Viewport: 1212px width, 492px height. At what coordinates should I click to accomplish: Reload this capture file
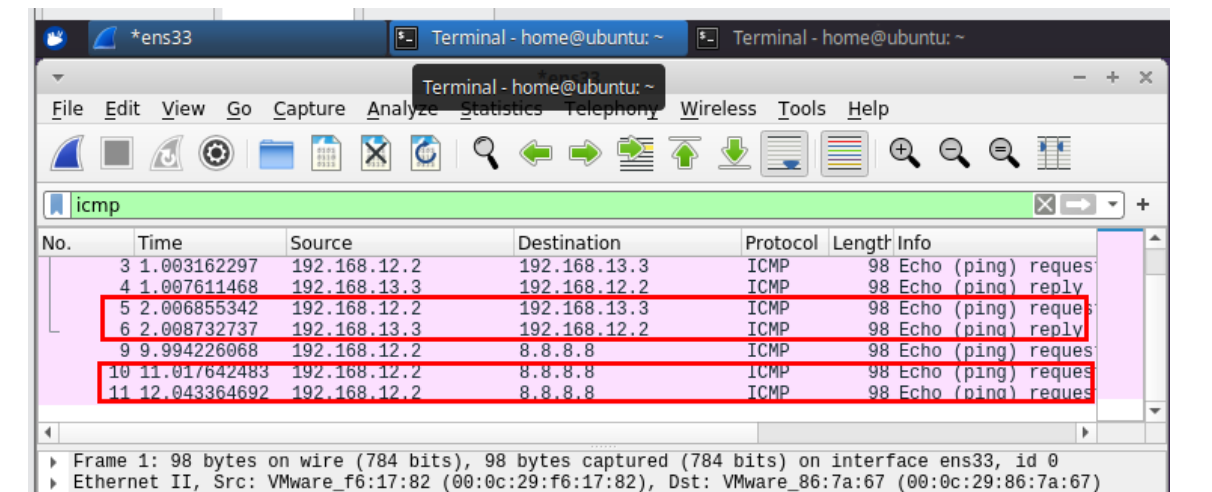[426, 153]
